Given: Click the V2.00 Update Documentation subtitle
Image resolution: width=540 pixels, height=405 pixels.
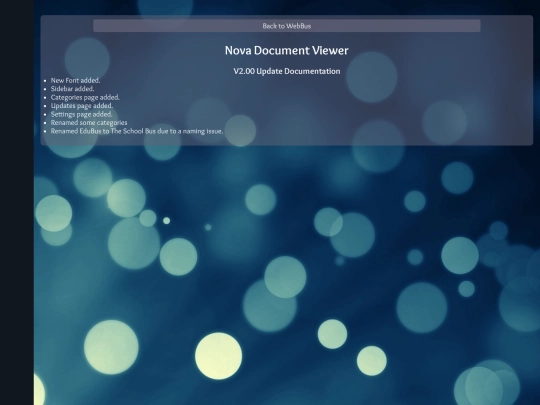Looking at the screenshot, I should click(287, 71).
